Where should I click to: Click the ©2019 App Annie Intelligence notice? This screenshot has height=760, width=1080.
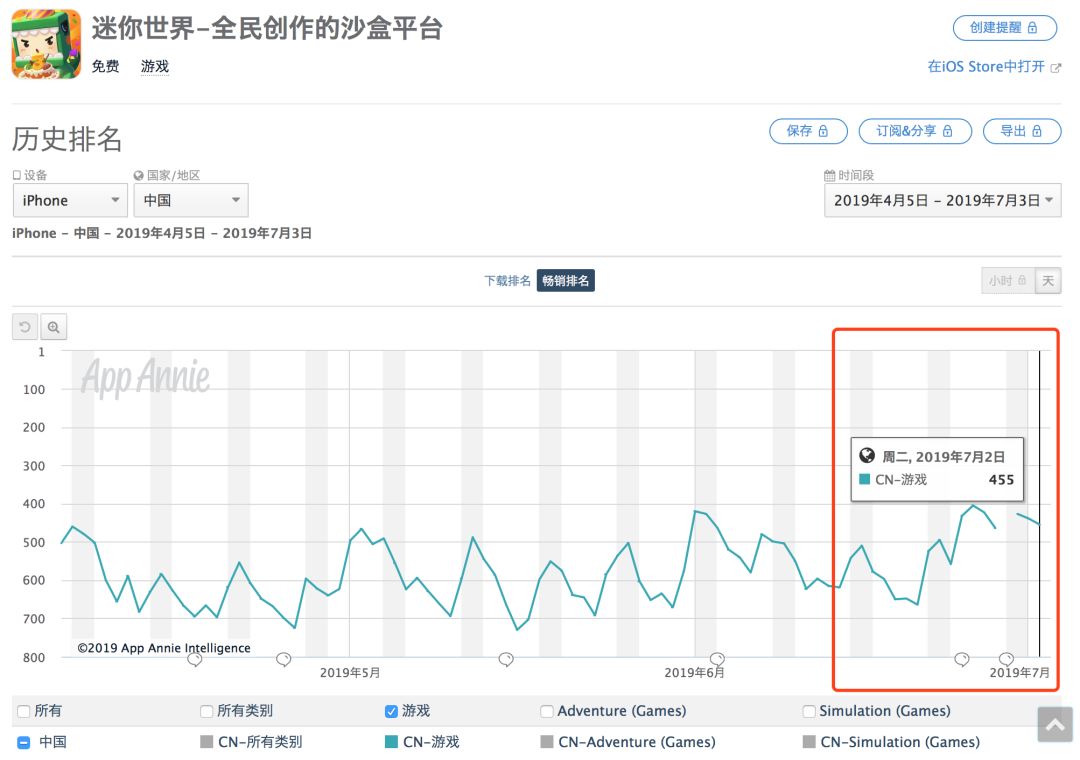click(164, 648)
